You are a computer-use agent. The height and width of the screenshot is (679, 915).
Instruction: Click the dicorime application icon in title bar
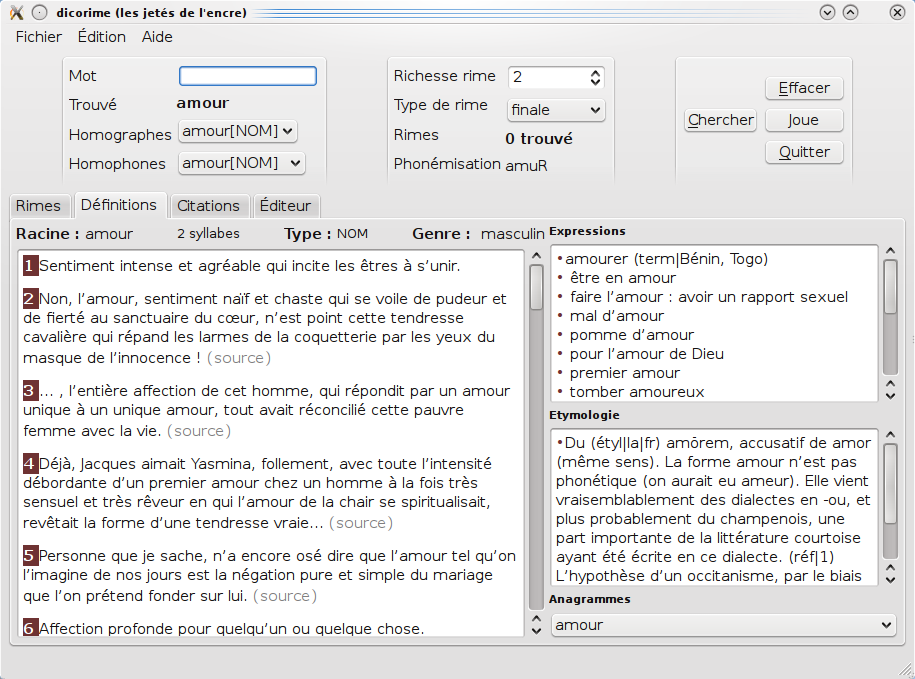[16, 12]
